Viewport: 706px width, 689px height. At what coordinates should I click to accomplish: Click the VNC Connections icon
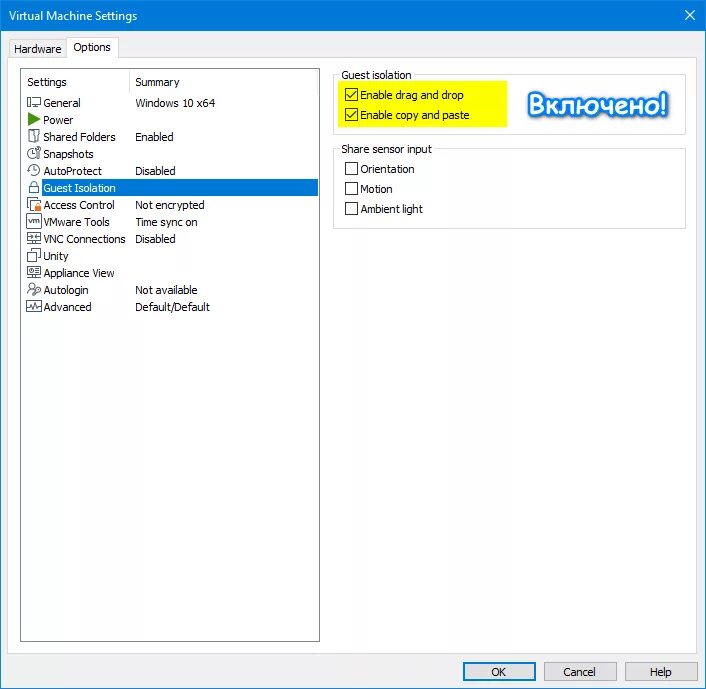[34, 238]
